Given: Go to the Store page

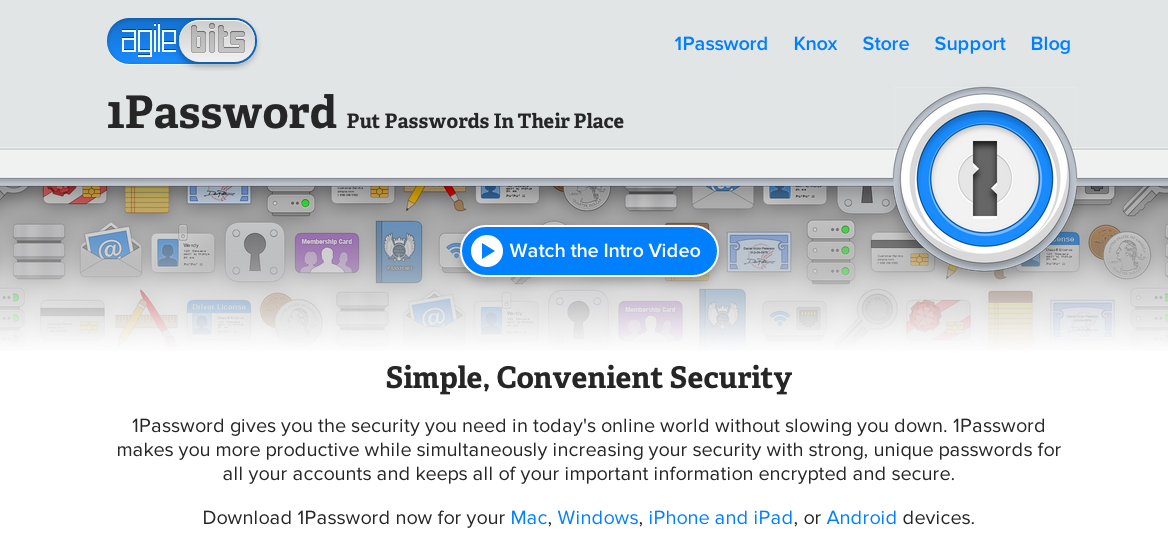Looking at the screenshot, I should (886, 44).
